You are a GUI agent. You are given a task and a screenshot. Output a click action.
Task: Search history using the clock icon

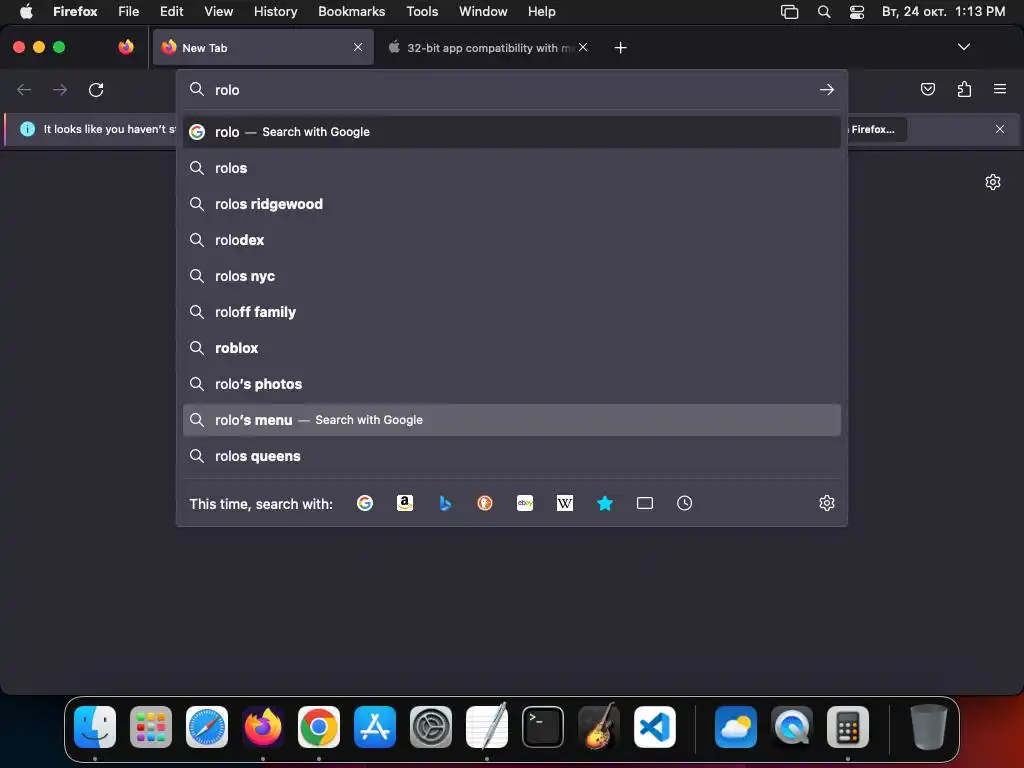pos(684,503)
